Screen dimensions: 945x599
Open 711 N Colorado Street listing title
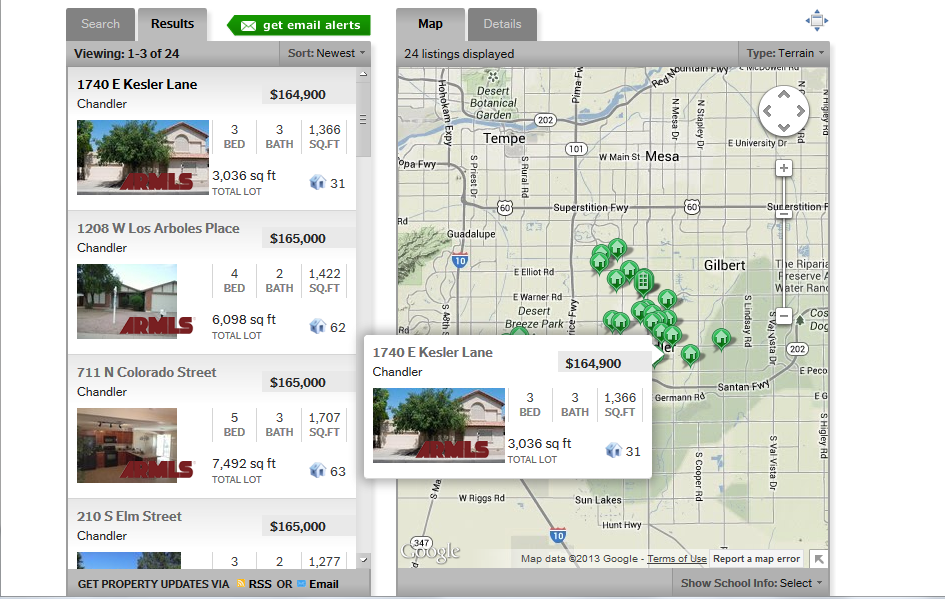146,372
